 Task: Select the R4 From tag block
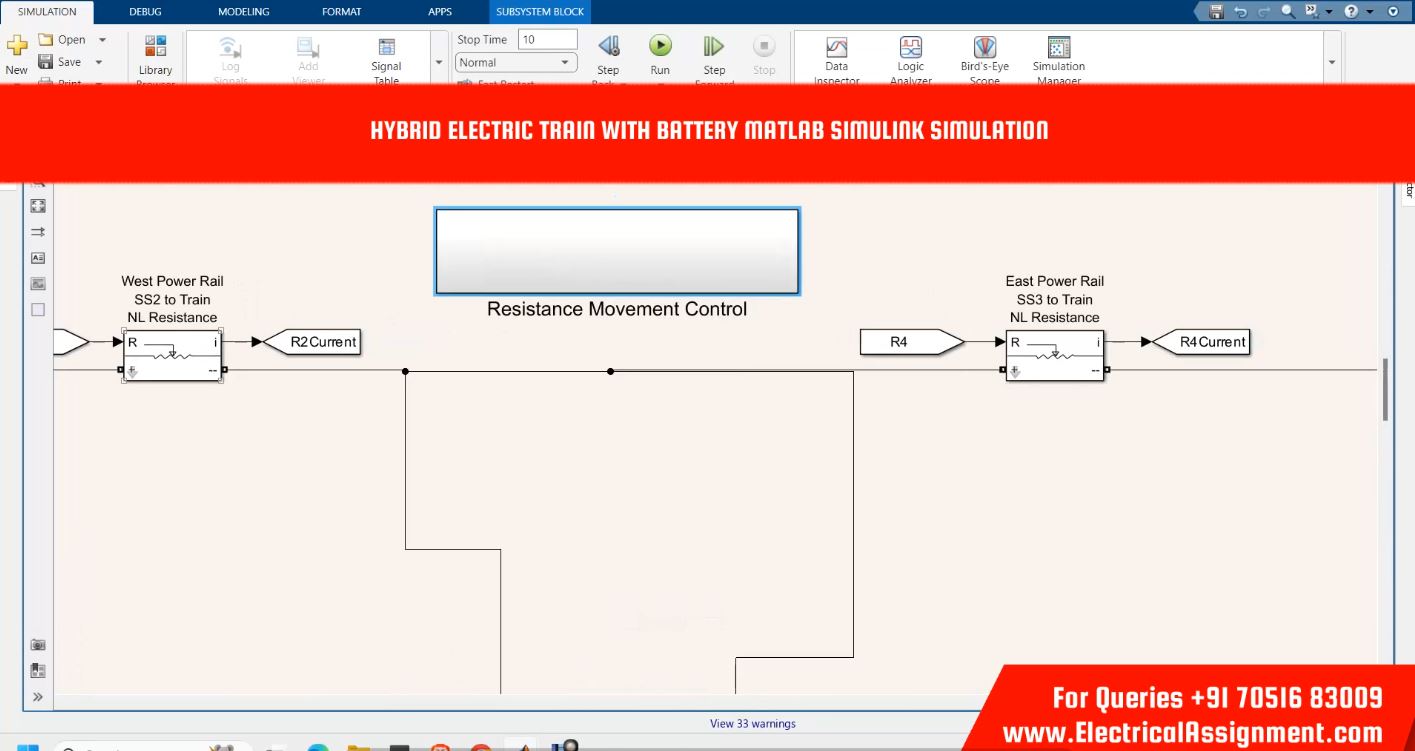pyautogui.click(x=912, y=342)
